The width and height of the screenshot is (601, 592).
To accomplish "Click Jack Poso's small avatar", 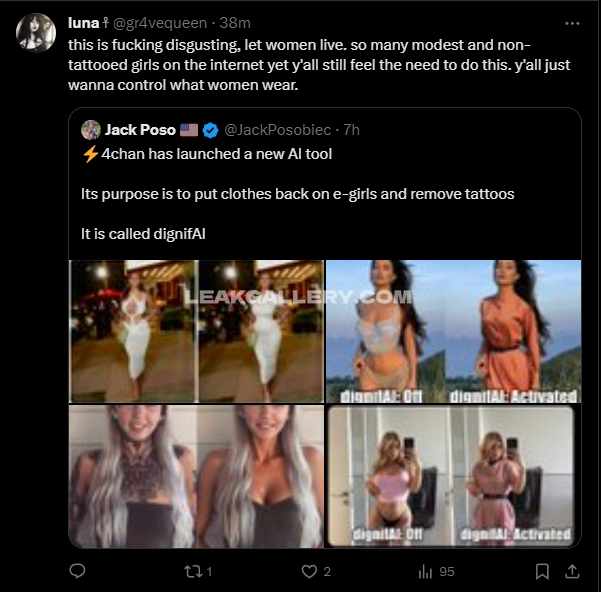I will point(91,130).
